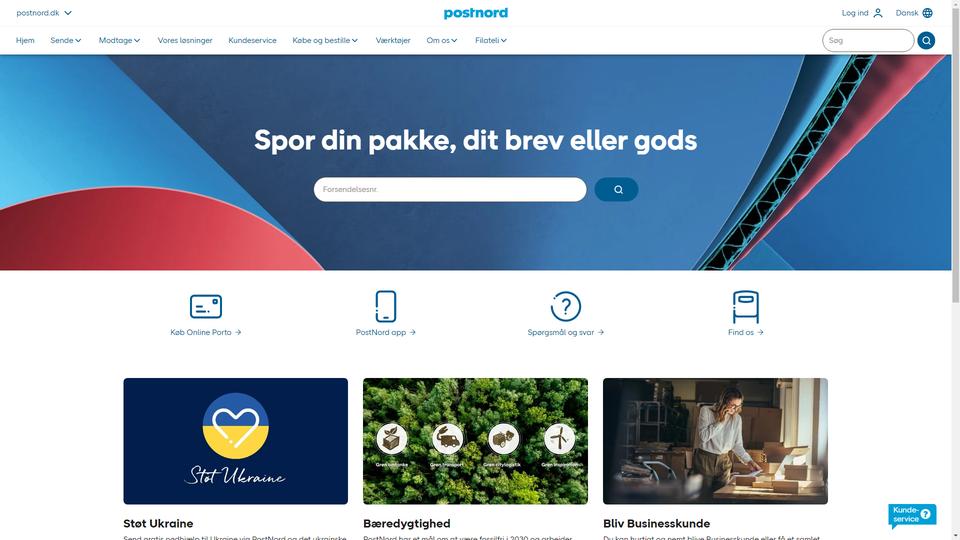This screenshot has width=960, height=540.
Task: Expand the Købe og bestille menu
Action: tap(325, 40)
